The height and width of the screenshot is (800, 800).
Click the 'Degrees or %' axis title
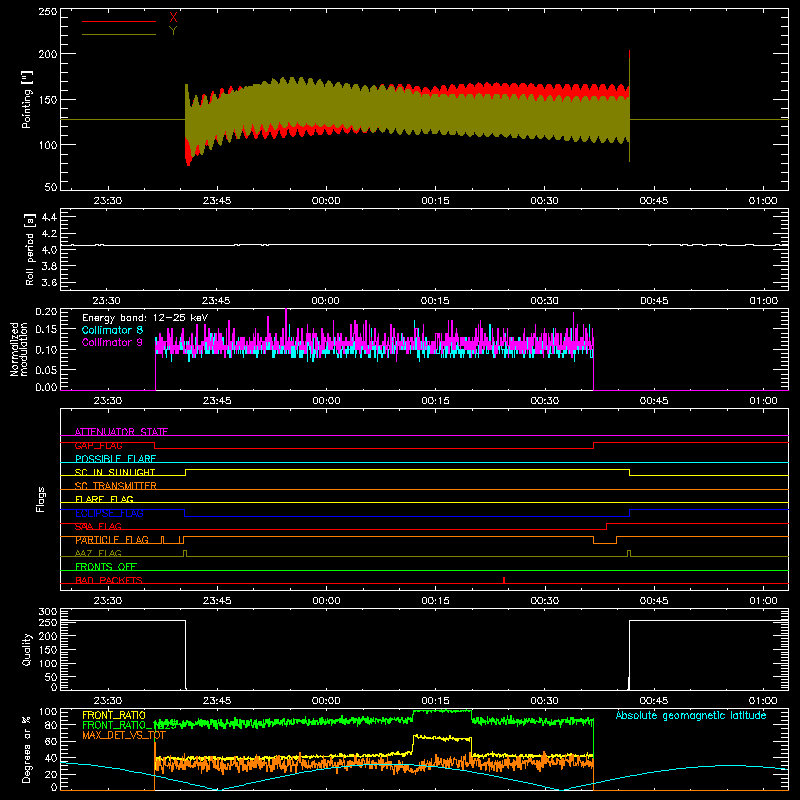pyautogui.click(x=27, y=749)
